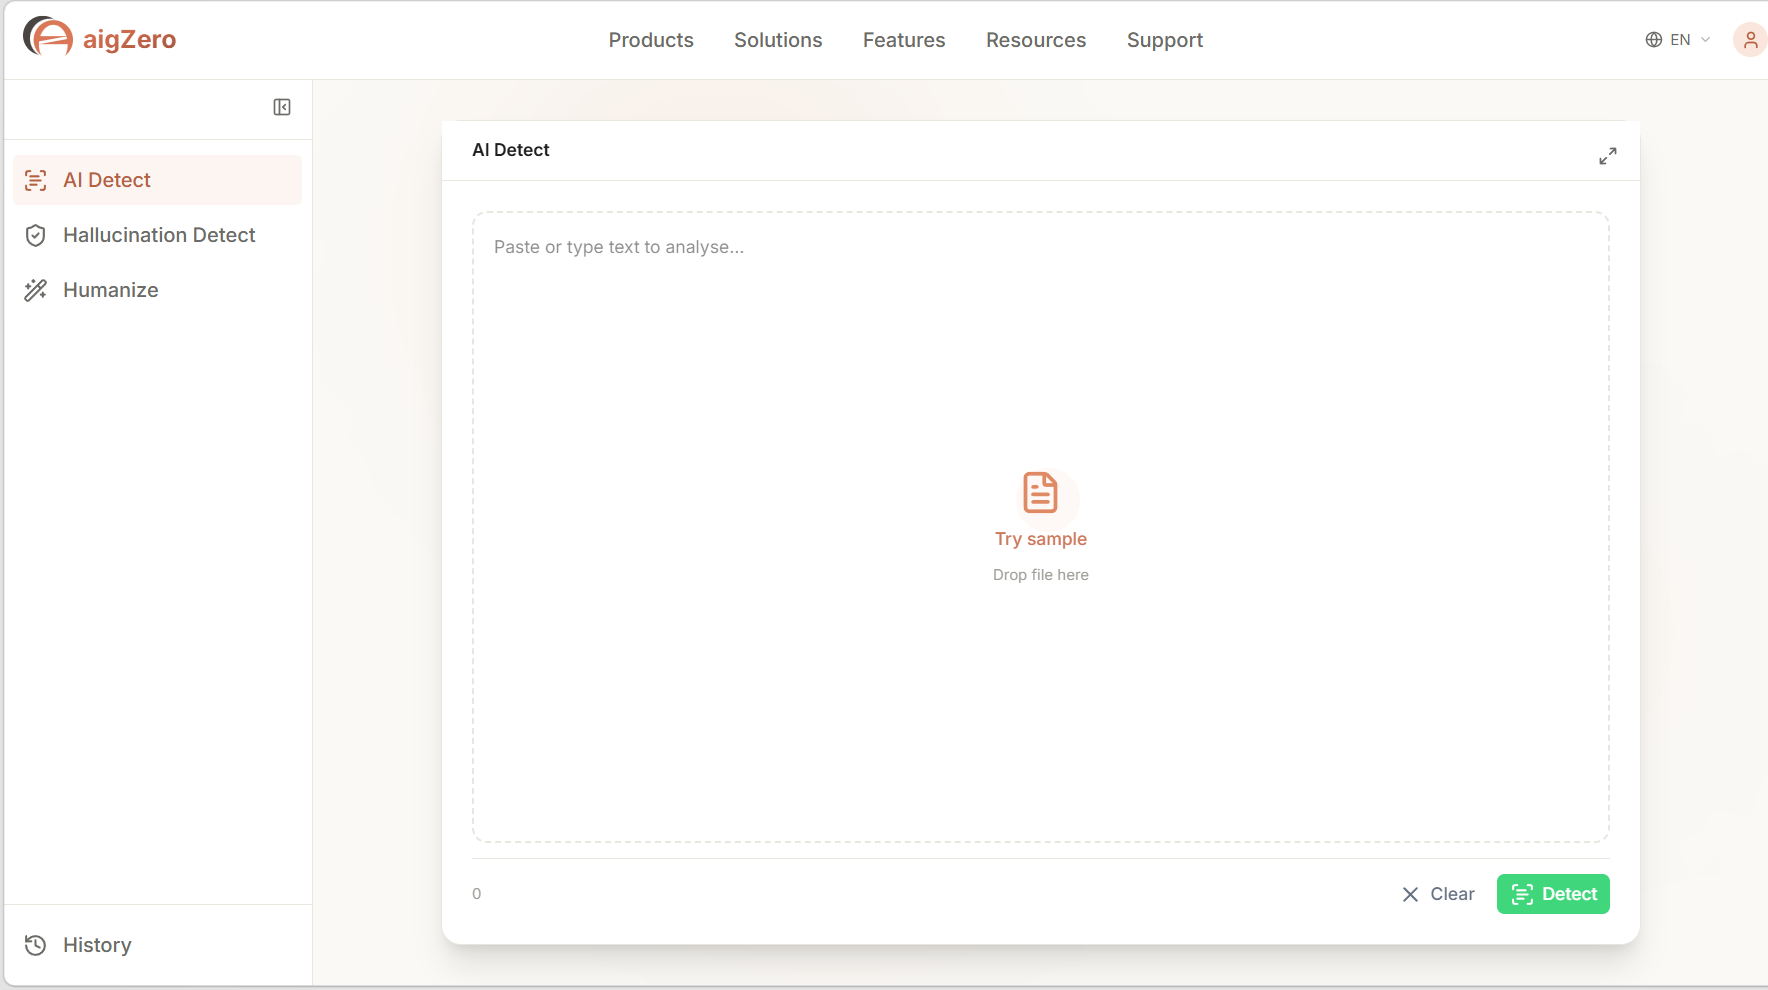The image size is (1768, 990).
Task: Open the EN language dropdown
Action: coord(1678,40)
